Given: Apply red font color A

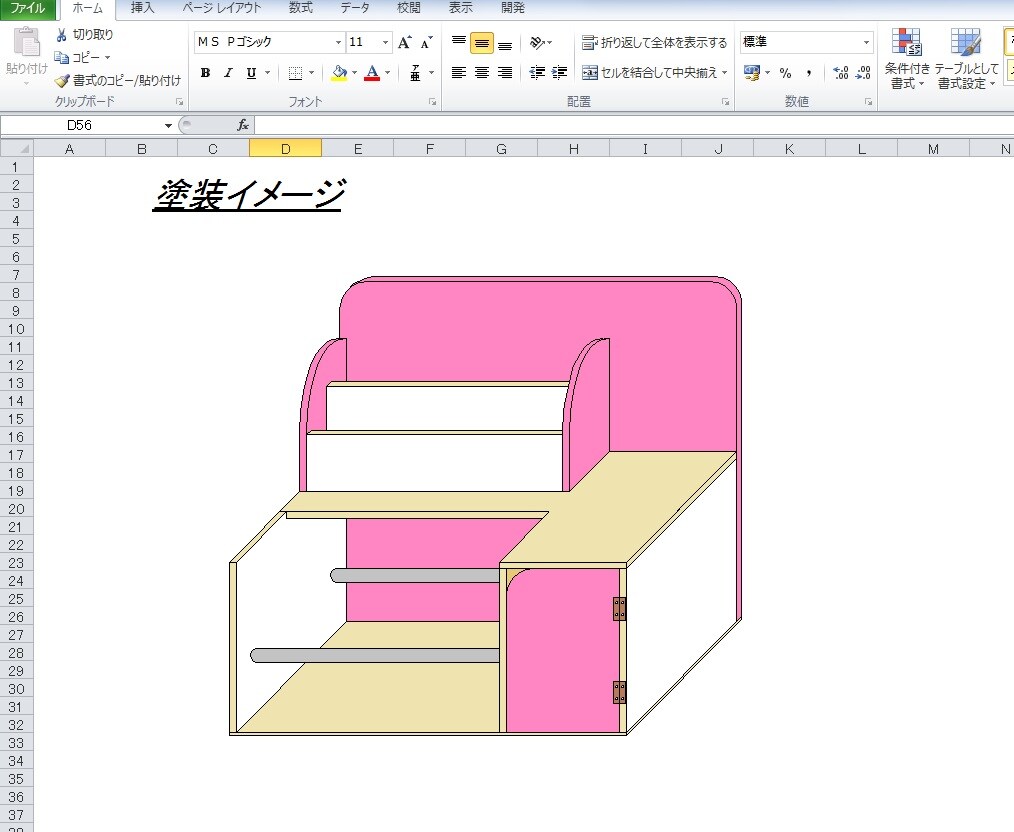Looking at the screenshot, I should [372, 73].
